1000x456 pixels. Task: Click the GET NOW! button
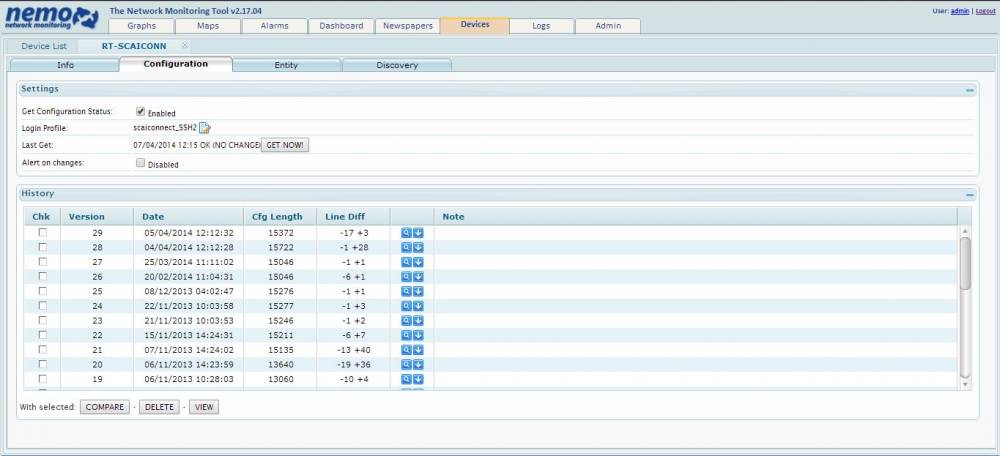tap(285, 145)
